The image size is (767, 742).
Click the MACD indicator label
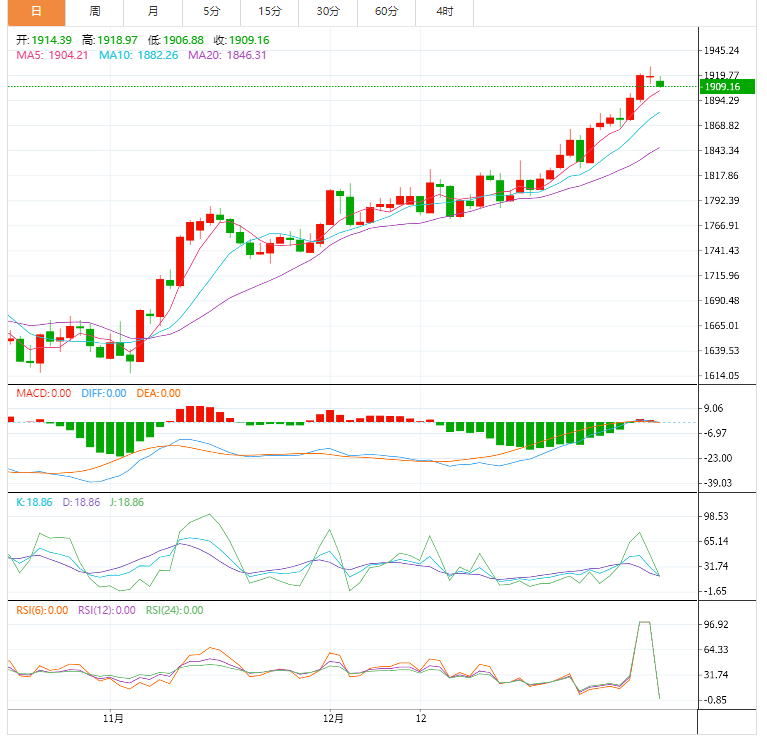coord(43,393)
